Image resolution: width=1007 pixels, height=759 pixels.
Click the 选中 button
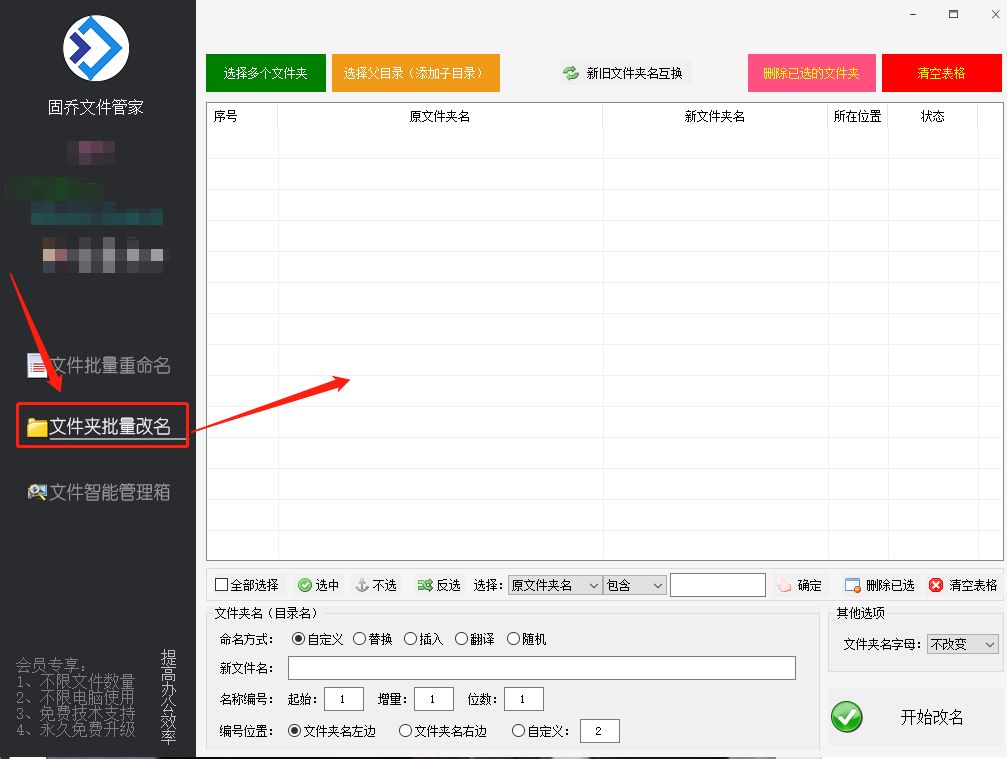(x=319, y=585)
